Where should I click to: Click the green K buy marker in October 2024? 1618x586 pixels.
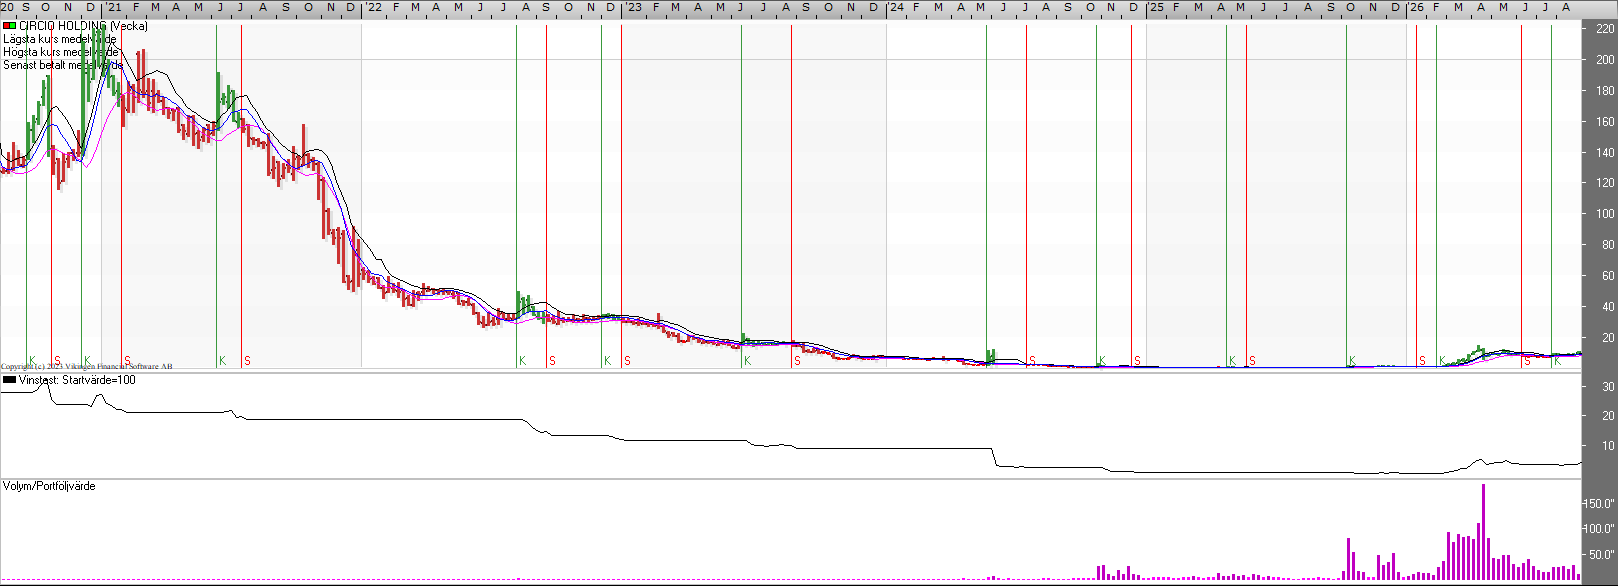coord(1102,360)
